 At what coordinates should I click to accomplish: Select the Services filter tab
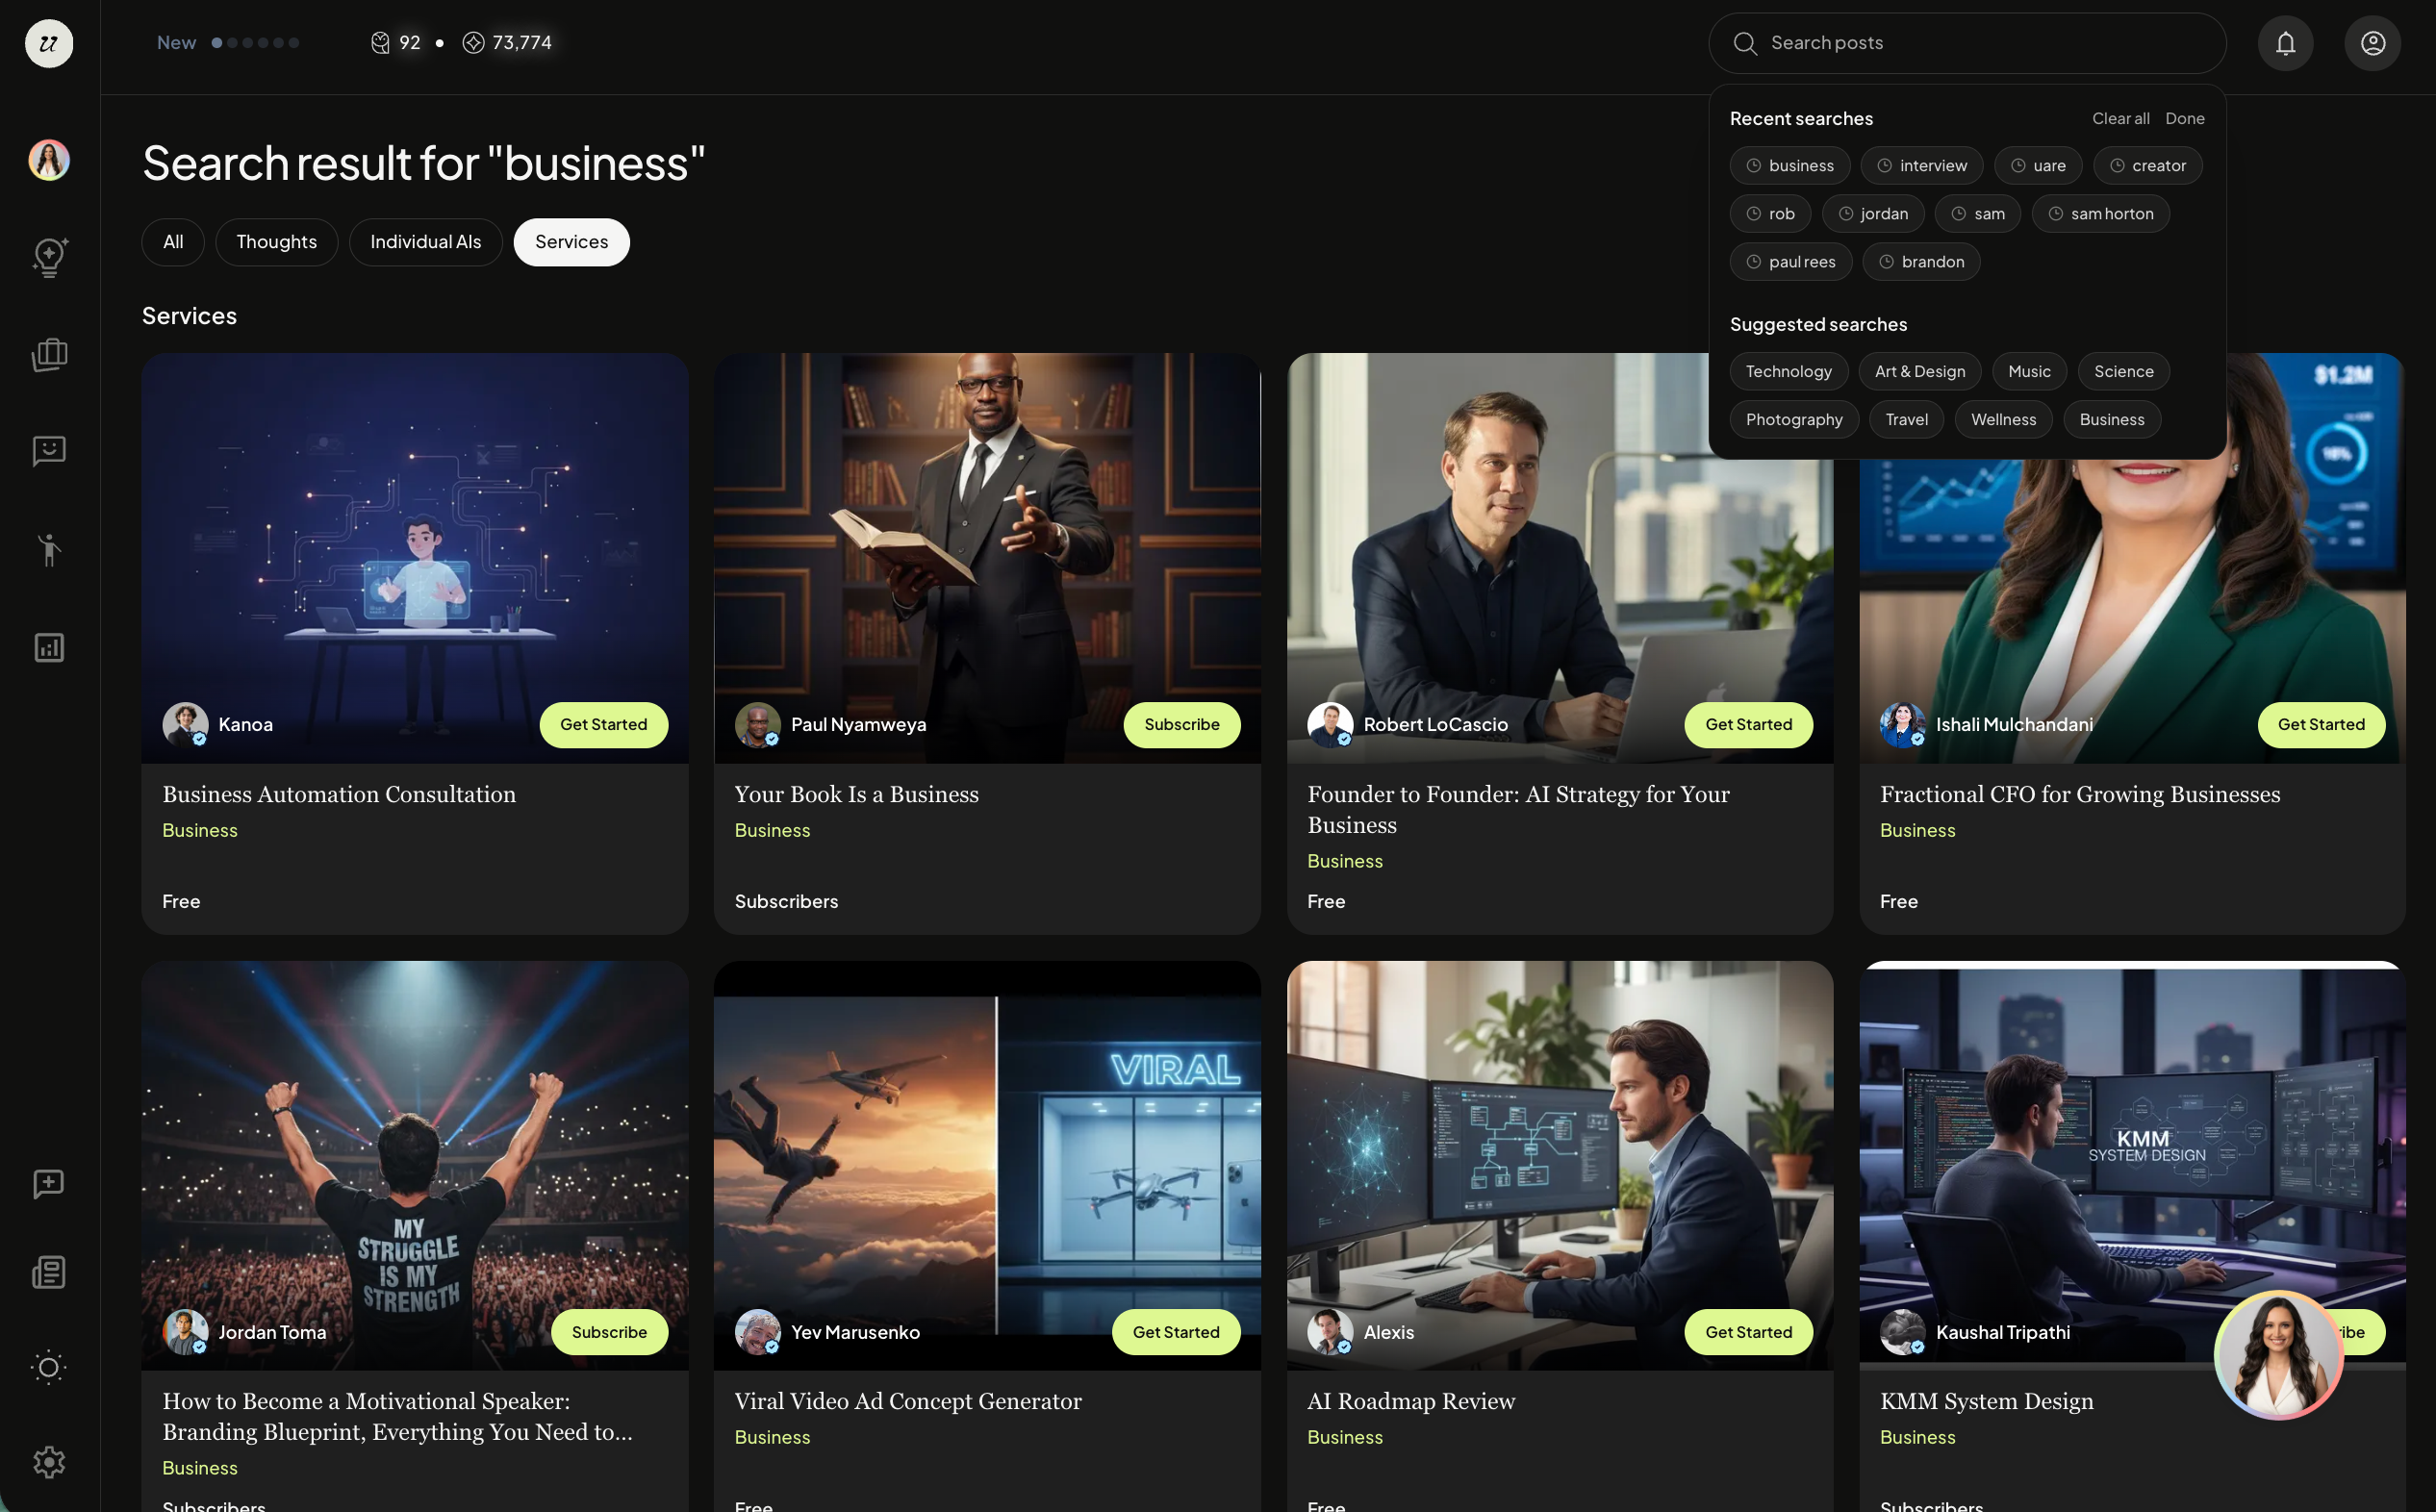(571, 242)
